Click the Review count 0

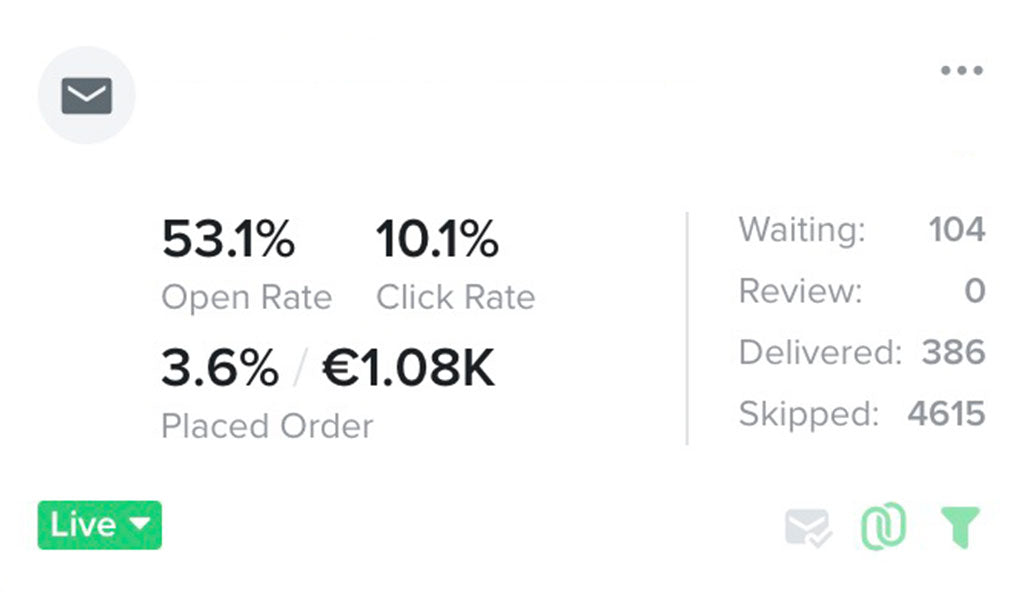974,291
